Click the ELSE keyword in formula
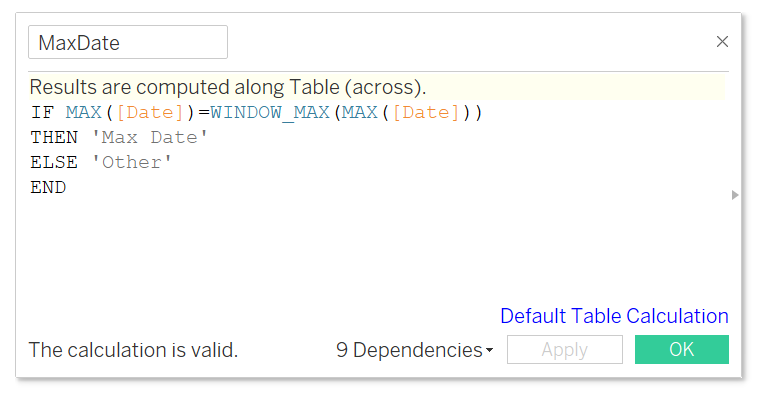Image resolution: width=759 pixels, height=398 pixels. [x=54, y=162]
